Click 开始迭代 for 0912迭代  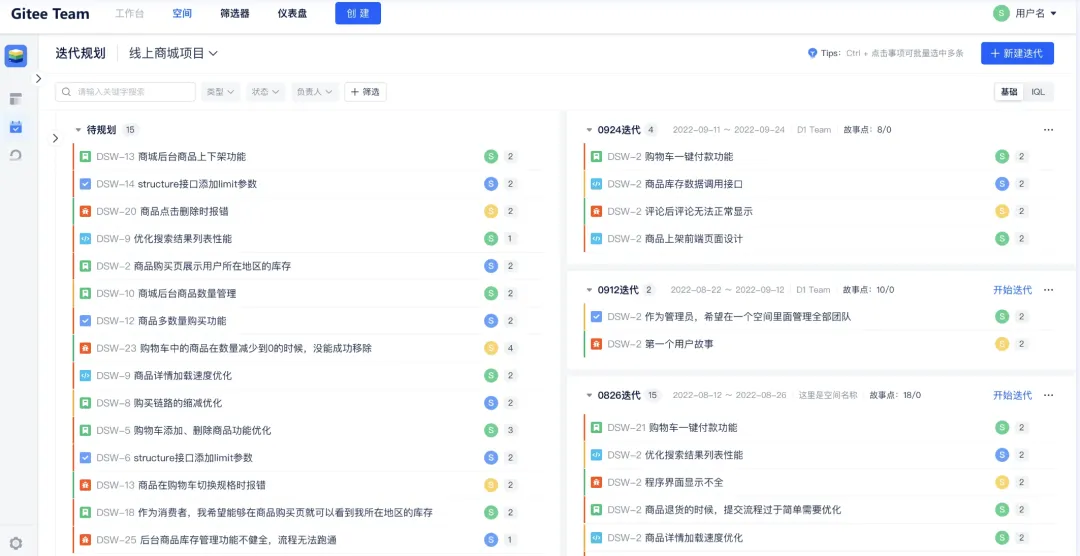[x=1012, y=290]
